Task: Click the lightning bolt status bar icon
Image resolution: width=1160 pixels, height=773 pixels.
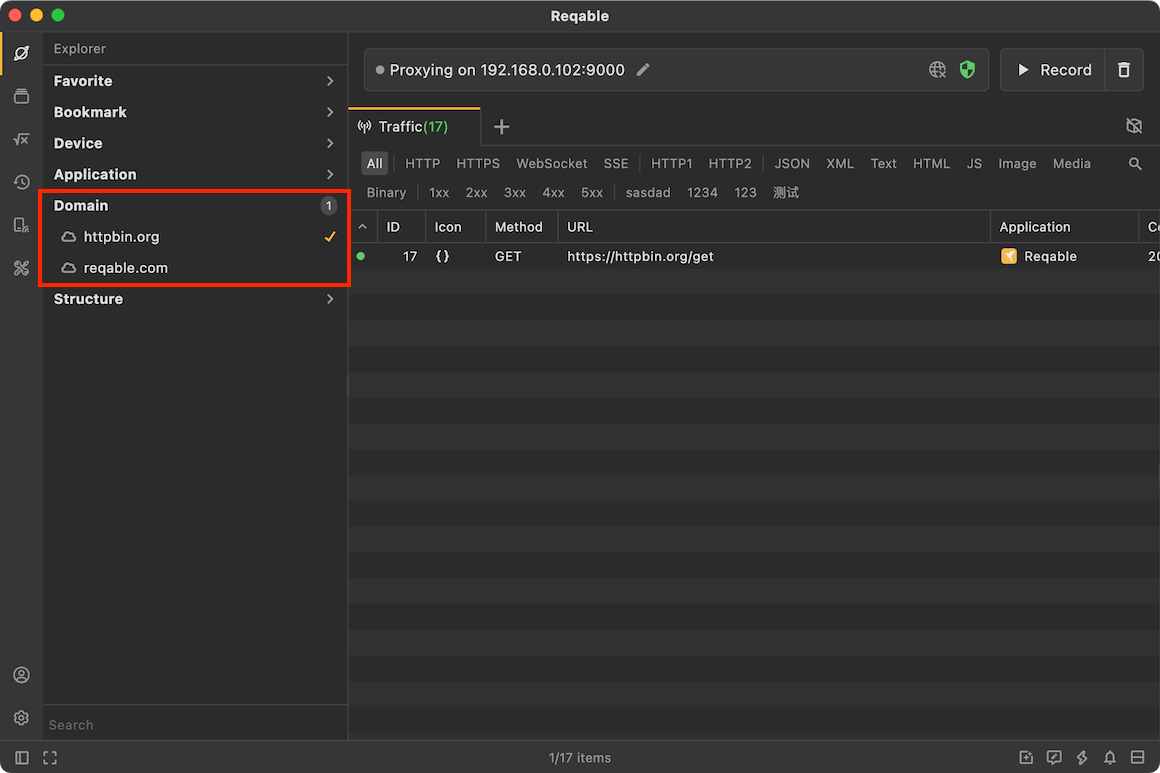Action: click(1082, 757)
